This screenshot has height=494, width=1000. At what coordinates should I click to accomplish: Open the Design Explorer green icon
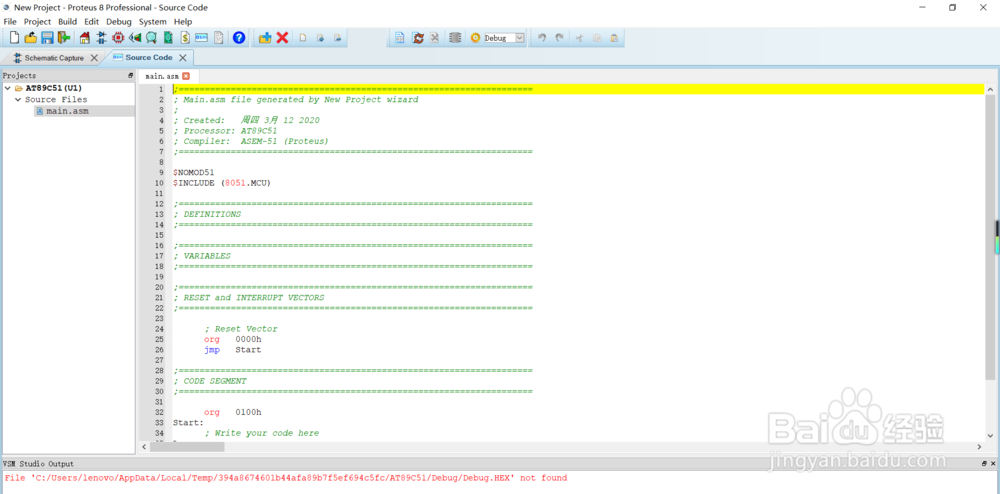pos(168,38)
